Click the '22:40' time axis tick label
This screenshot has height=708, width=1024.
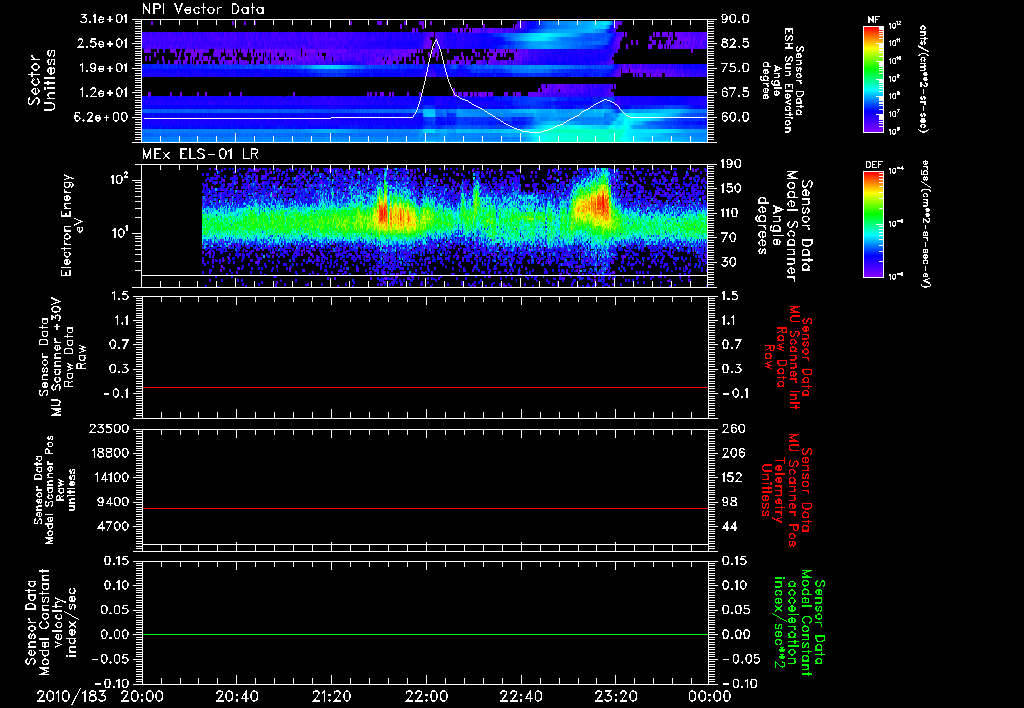(x=520, y=696)
